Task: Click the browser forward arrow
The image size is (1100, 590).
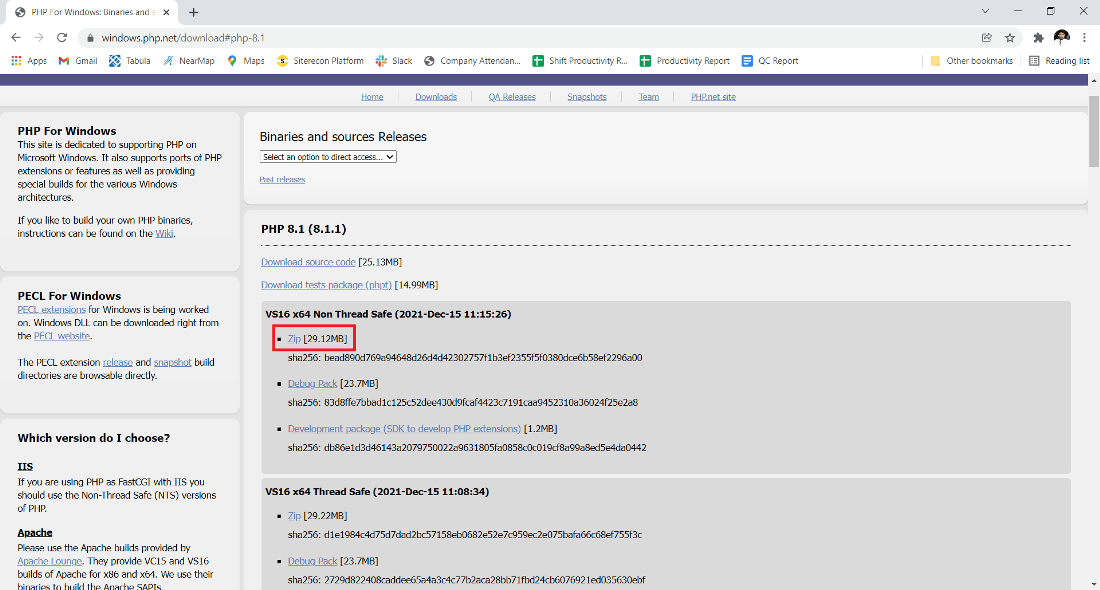Action: click(39, 38)
